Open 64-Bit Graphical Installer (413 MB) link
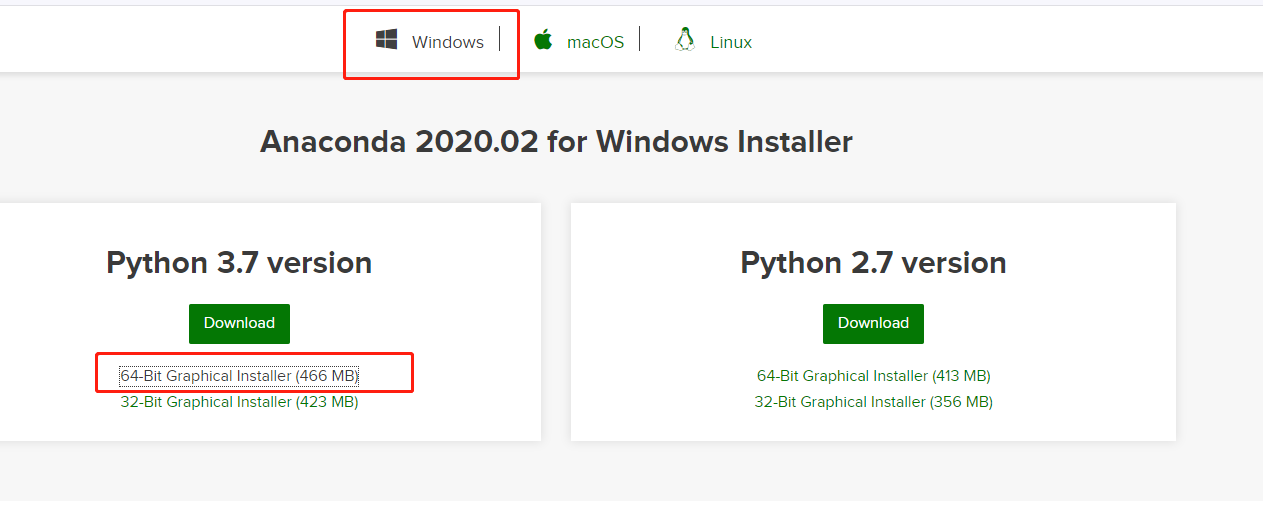Viewport: 1263px width, 529px height. (874, 376)
